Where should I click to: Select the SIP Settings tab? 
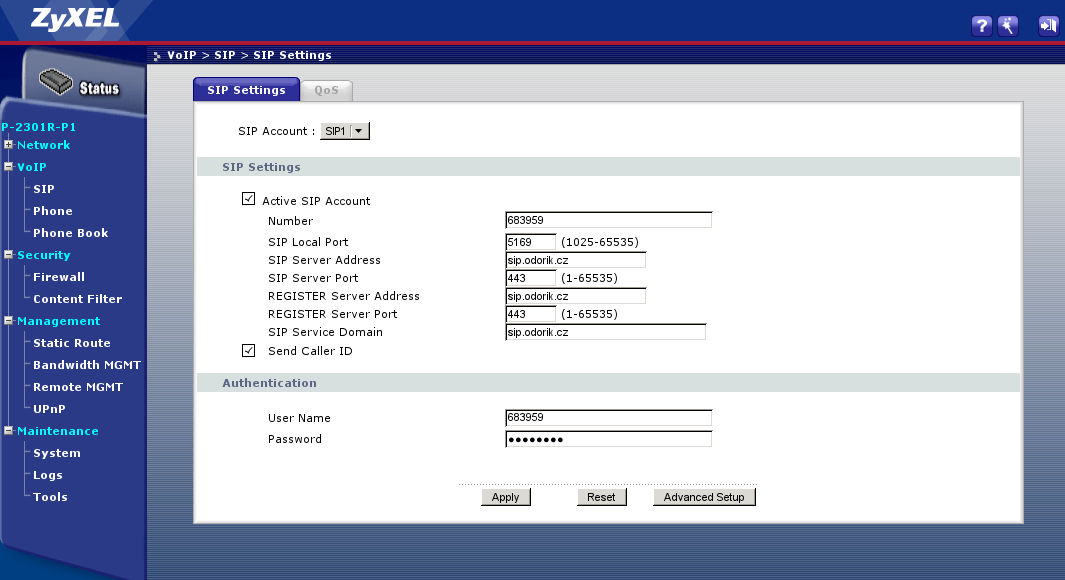246,90
